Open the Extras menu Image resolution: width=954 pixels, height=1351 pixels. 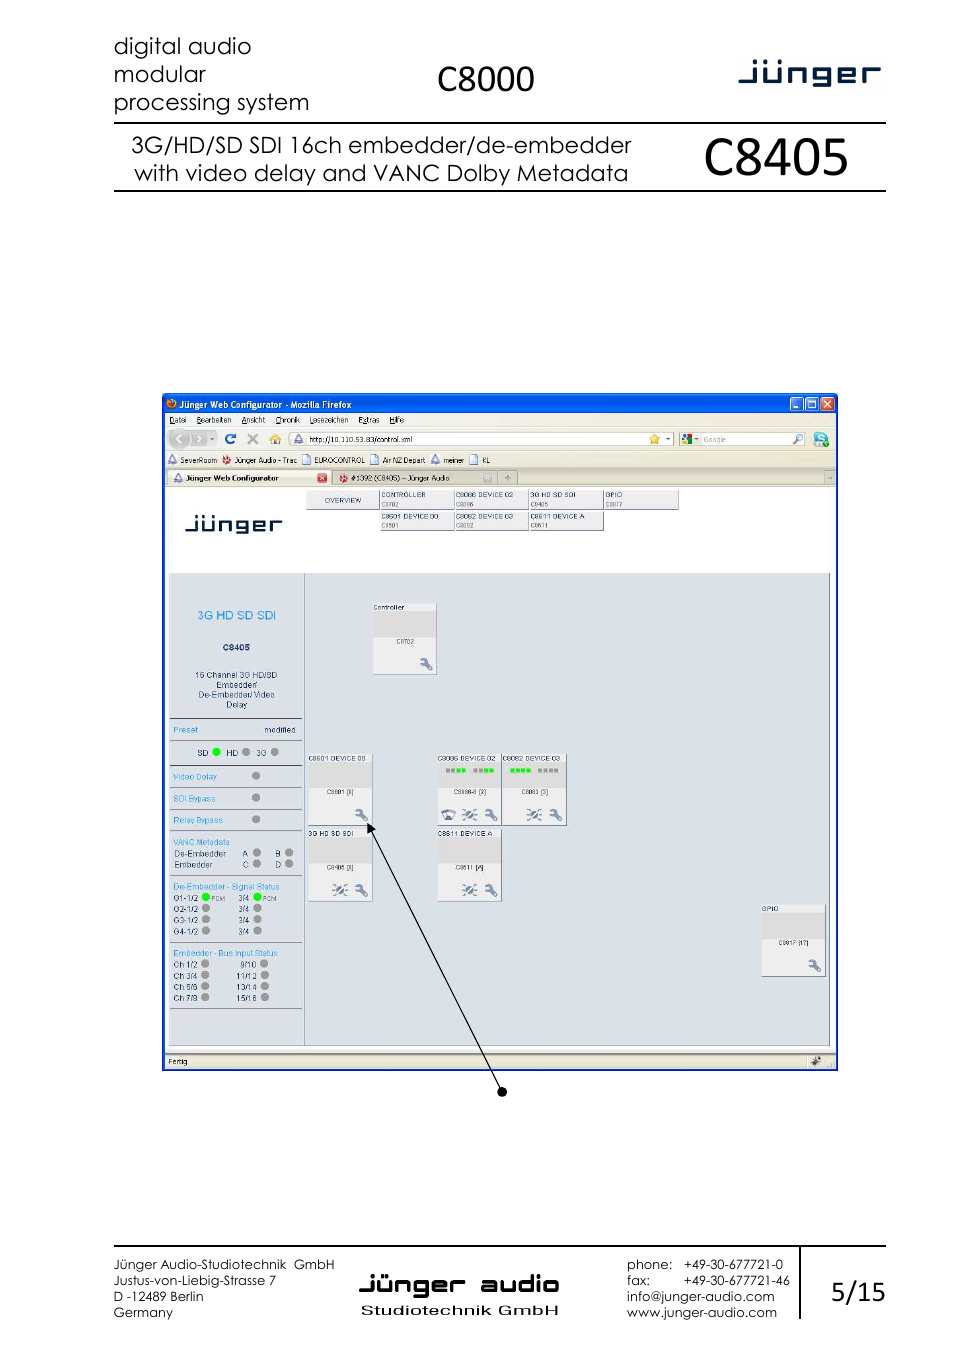point(369,420)
